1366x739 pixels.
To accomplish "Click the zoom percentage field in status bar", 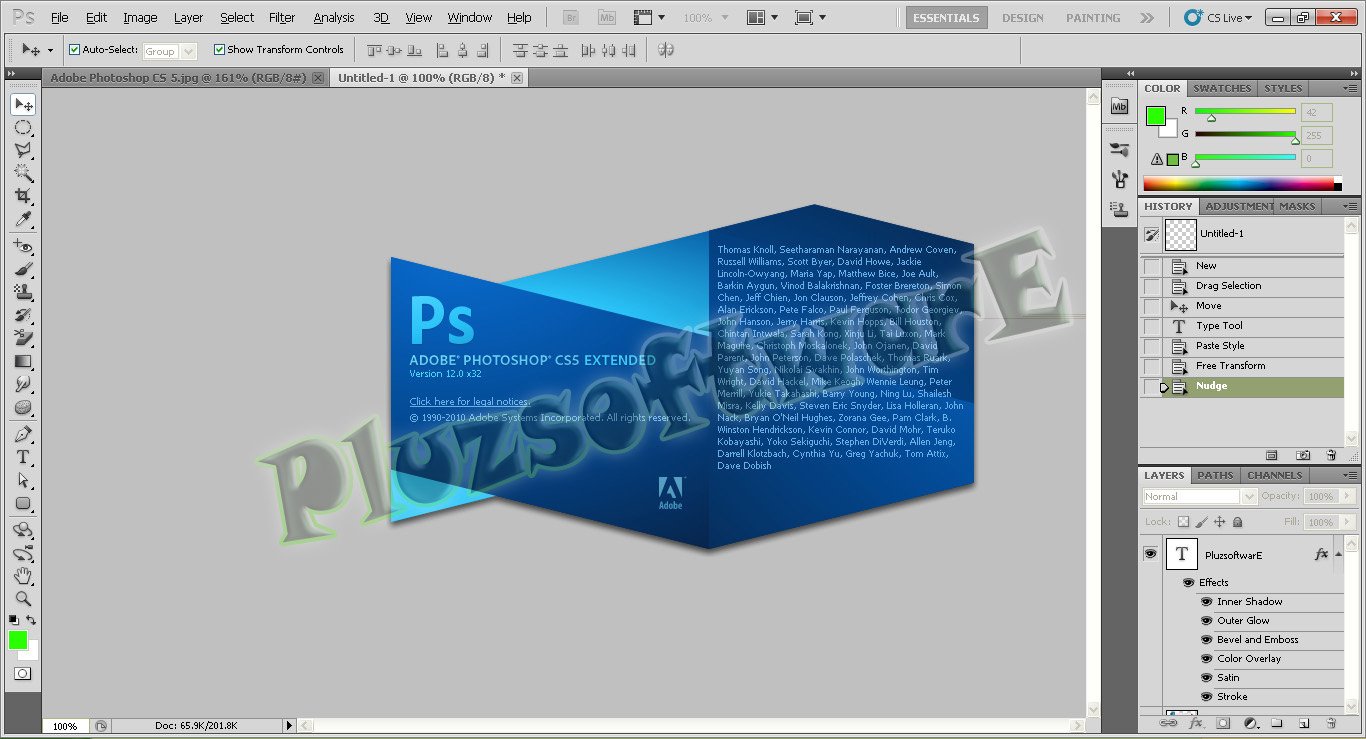I will (x=65, y=726).
